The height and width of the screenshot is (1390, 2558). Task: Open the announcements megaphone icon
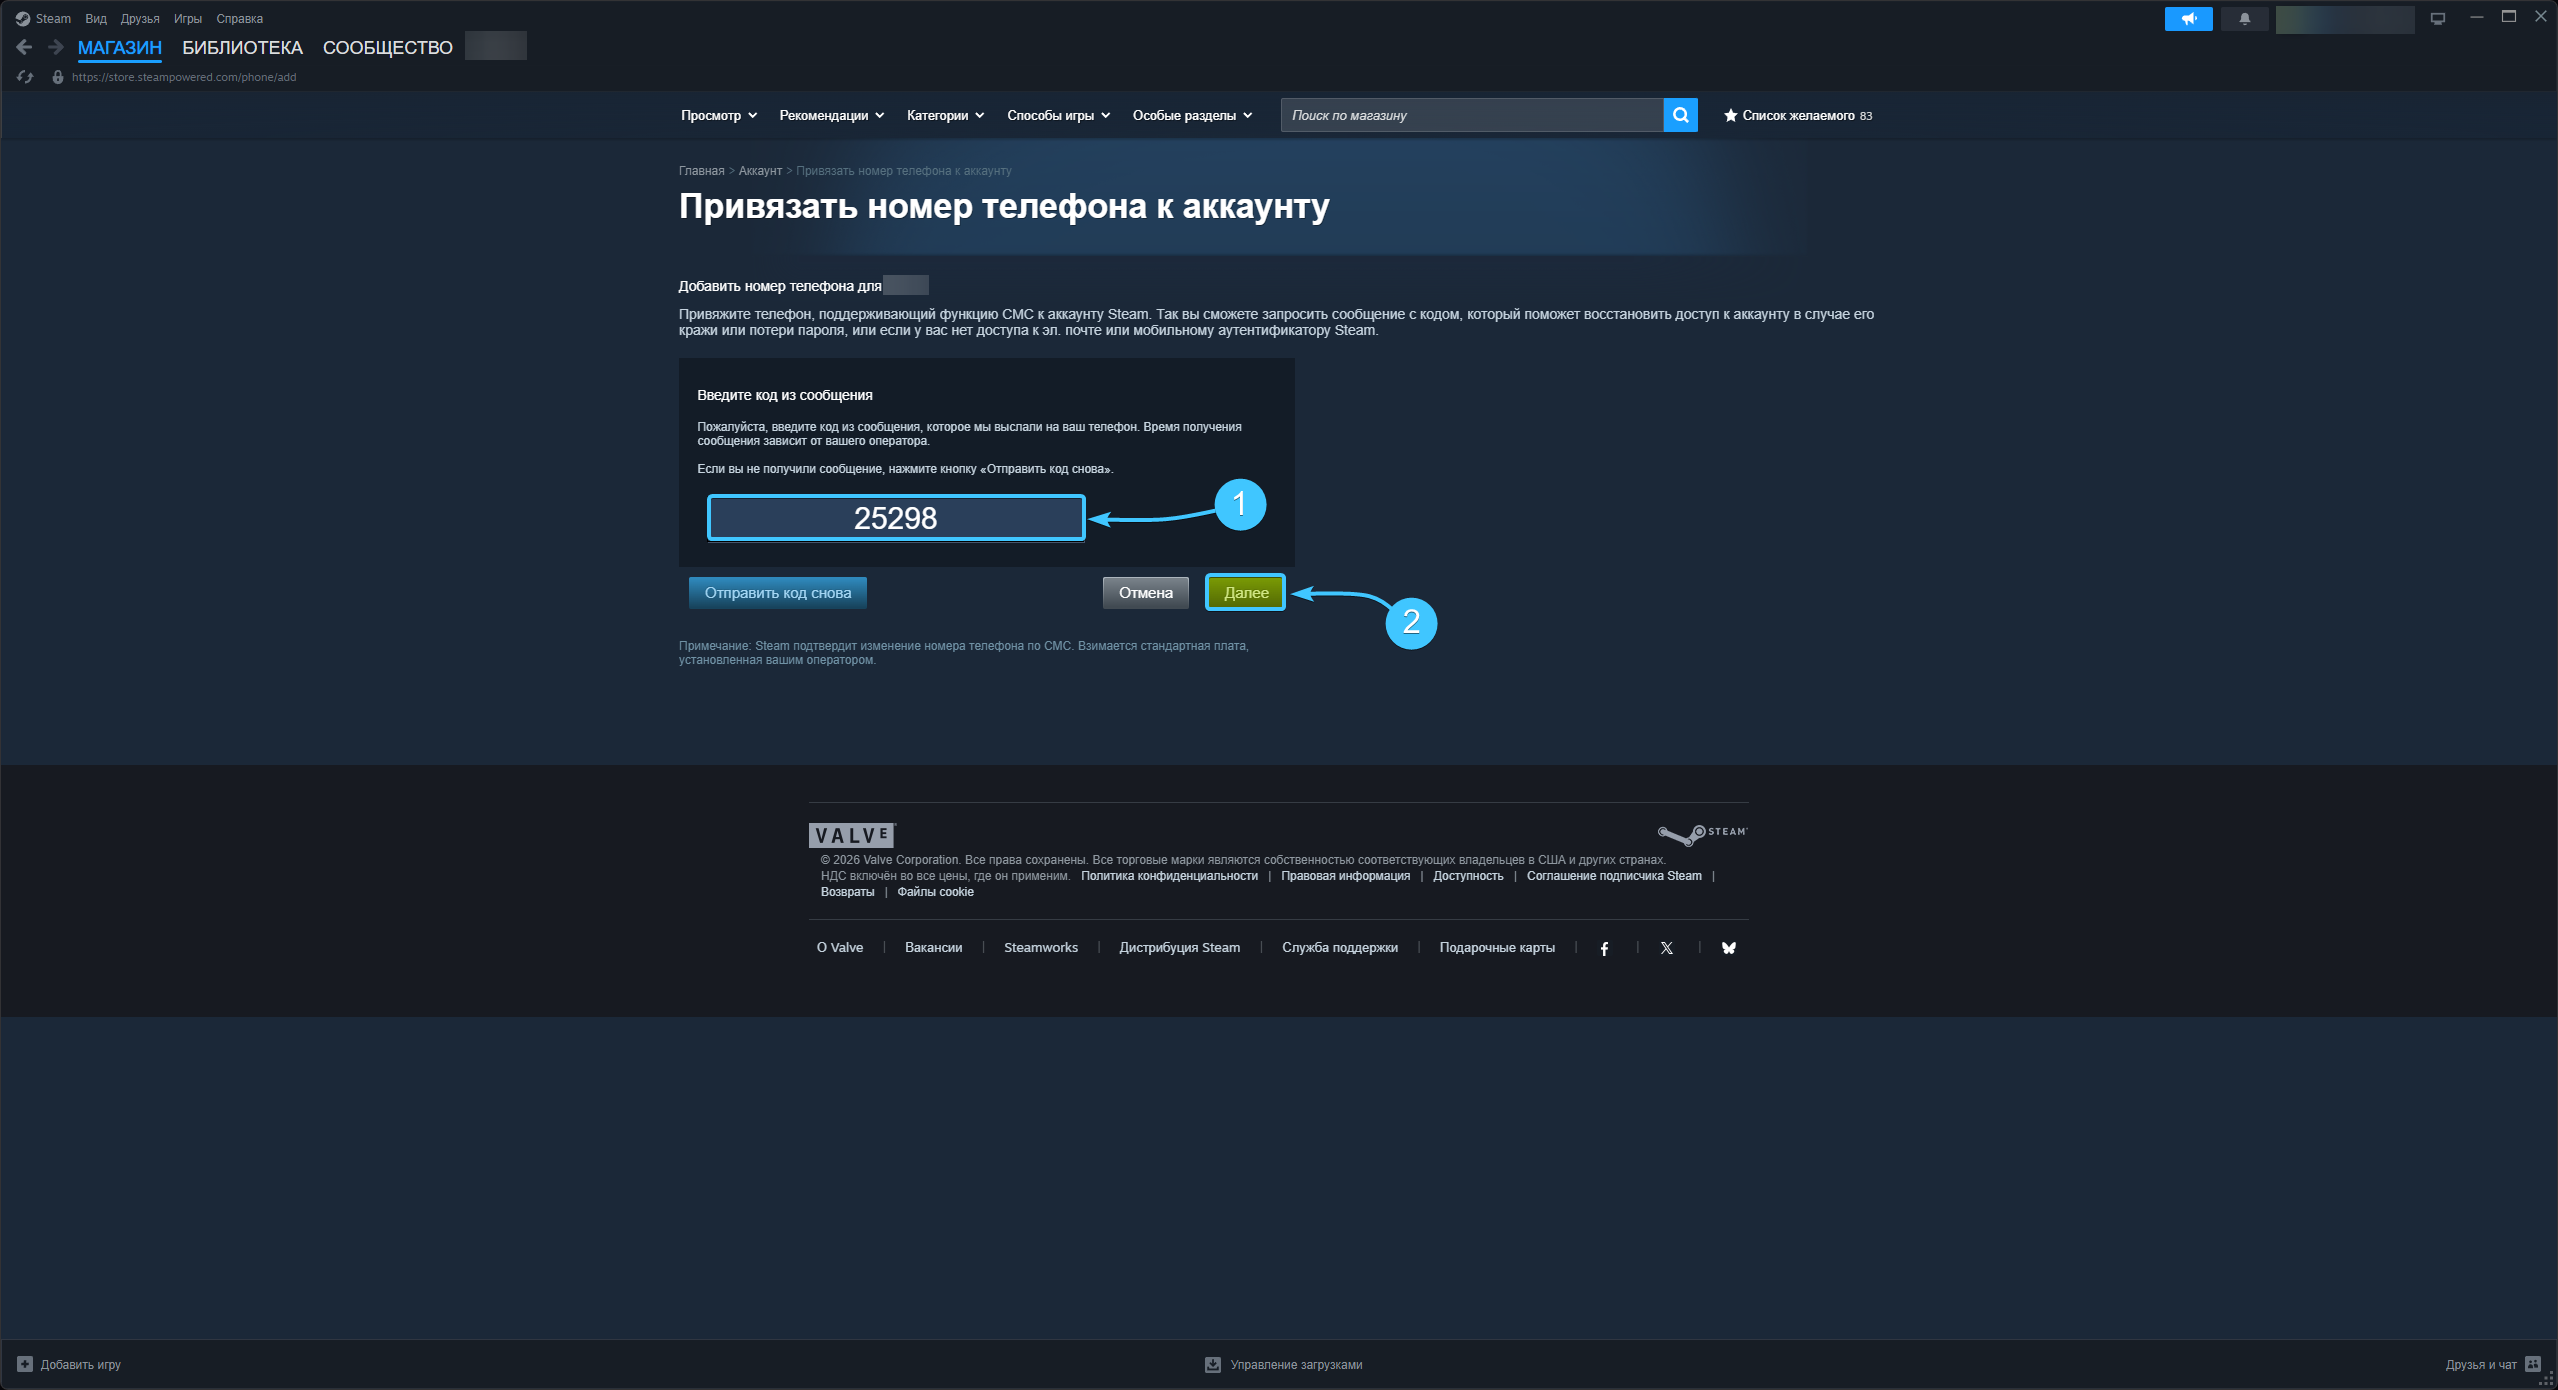coord(2188,19)
